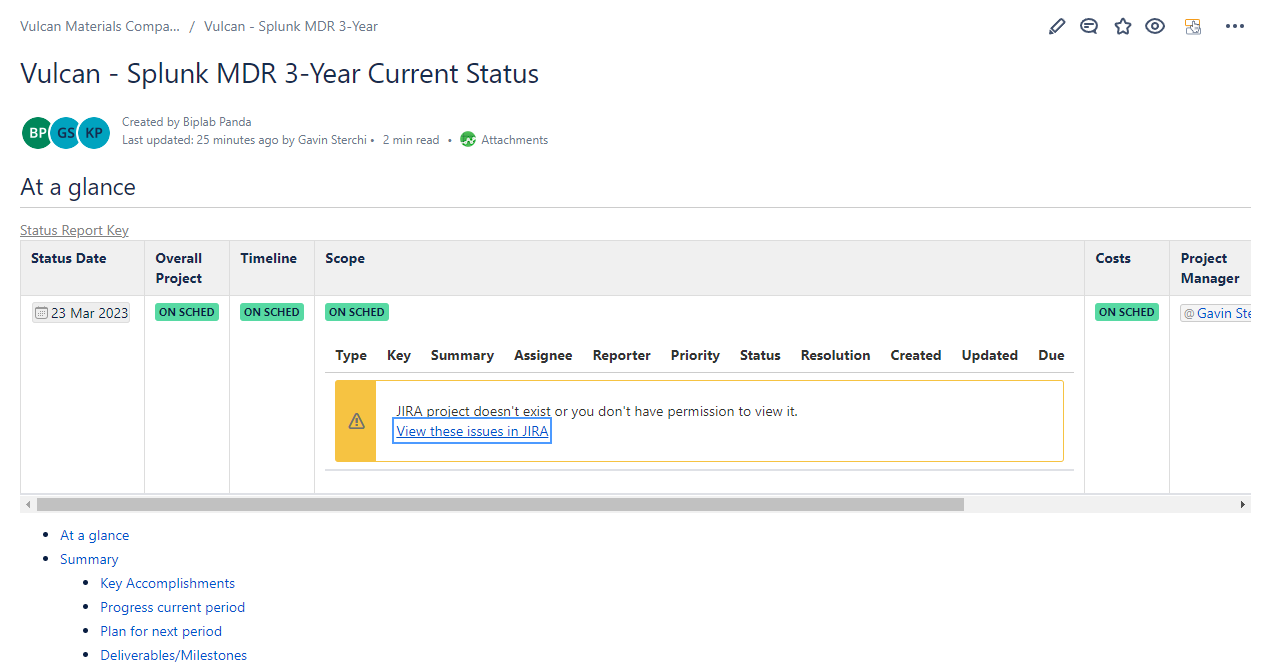Open Vulcan - Splunk MDR 3-Year breadcrumb
The image size is (1265, 665).
(291, 26)
